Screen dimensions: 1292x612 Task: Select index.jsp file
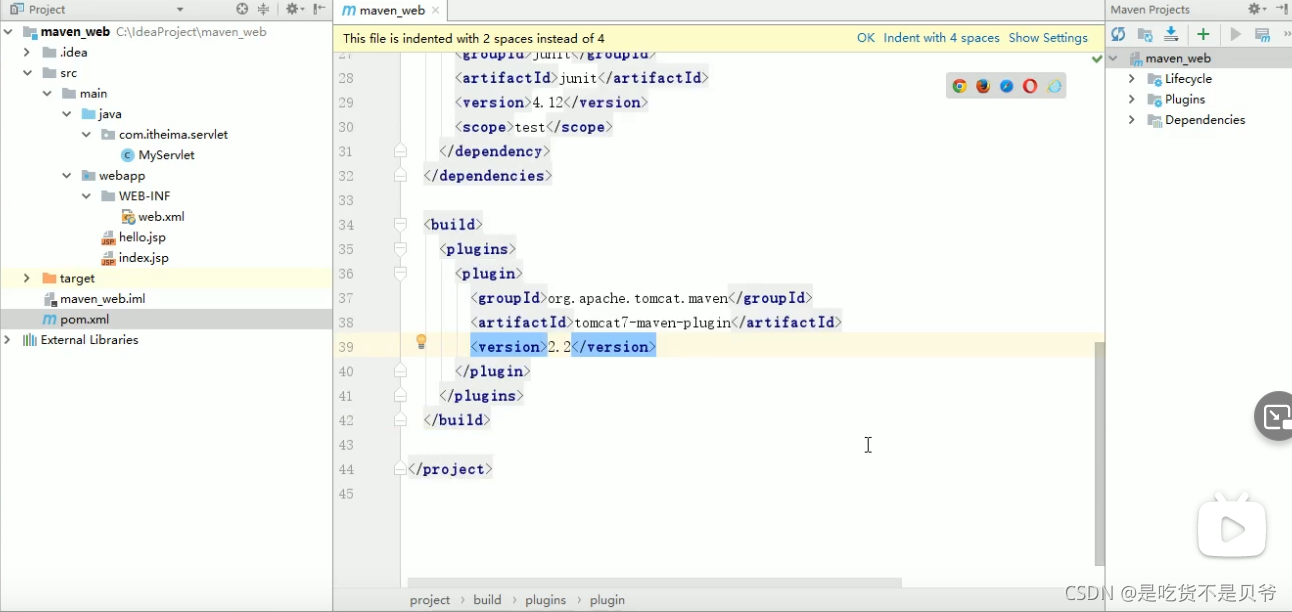point(143,258)
